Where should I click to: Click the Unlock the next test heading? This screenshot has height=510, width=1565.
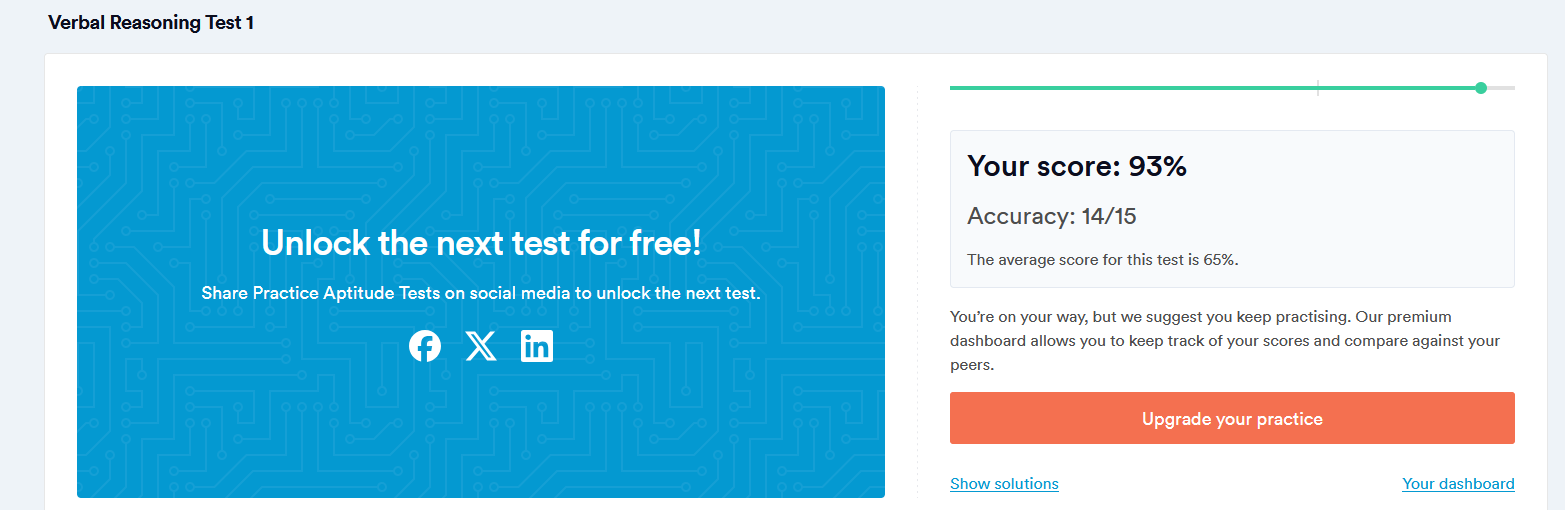coord(481,242)
